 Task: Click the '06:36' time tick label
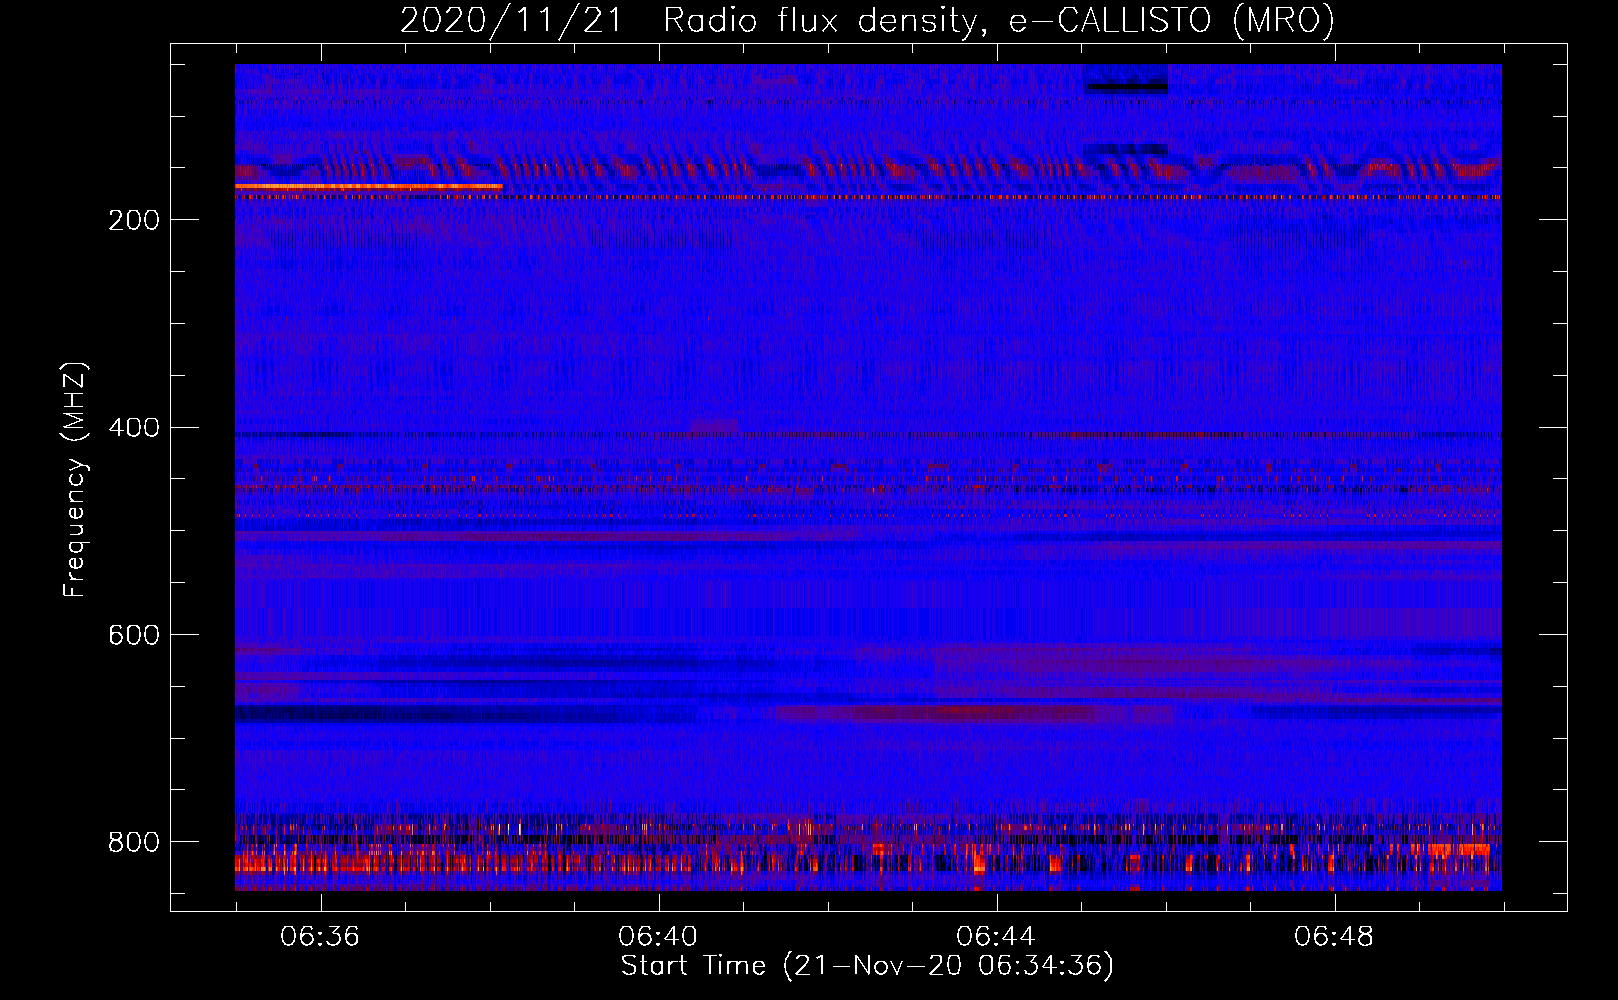tap(320, 937)
